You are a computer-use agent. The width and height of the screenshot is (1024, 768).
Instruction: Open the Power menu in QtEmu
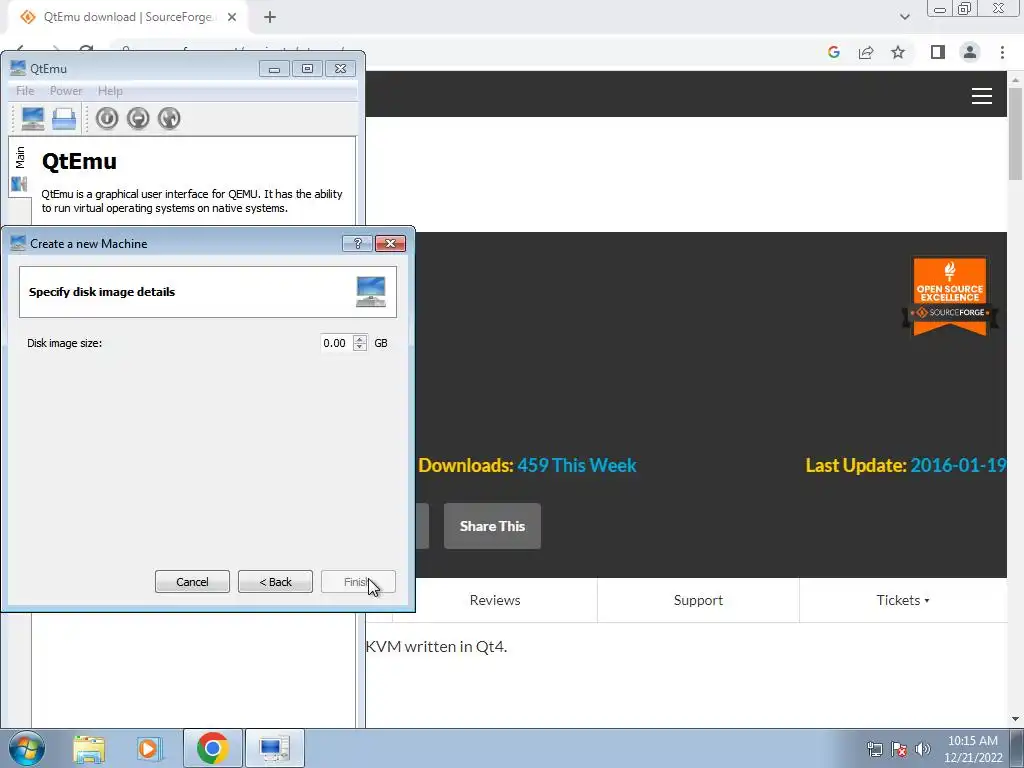pos(66,91)
